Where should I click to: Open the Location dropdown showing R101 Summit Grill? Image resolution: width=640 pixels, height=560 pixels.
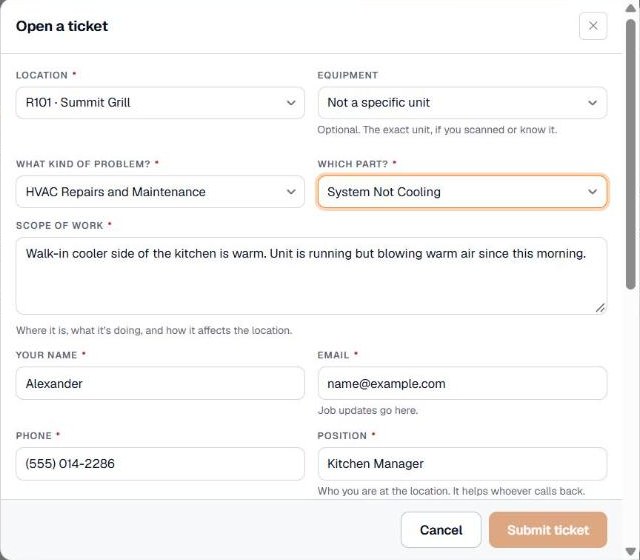[x=160, y=102]
